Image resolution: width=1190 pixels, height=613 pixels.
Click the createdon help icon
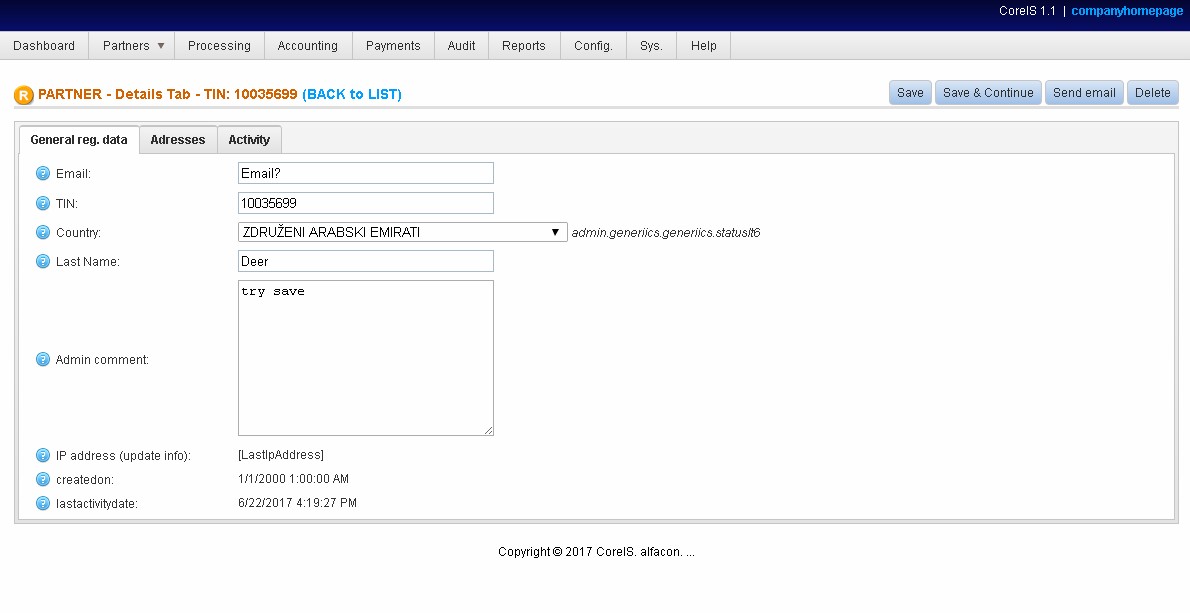[43, 479]
